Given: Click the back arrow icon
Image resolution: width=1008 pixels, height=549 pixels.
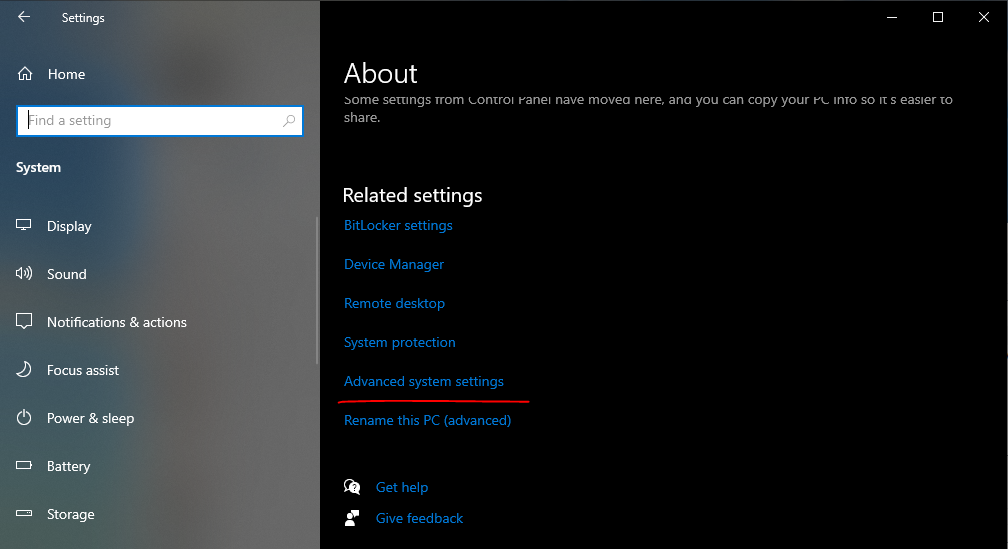Looking at the screenshot, I should [24, 17].
